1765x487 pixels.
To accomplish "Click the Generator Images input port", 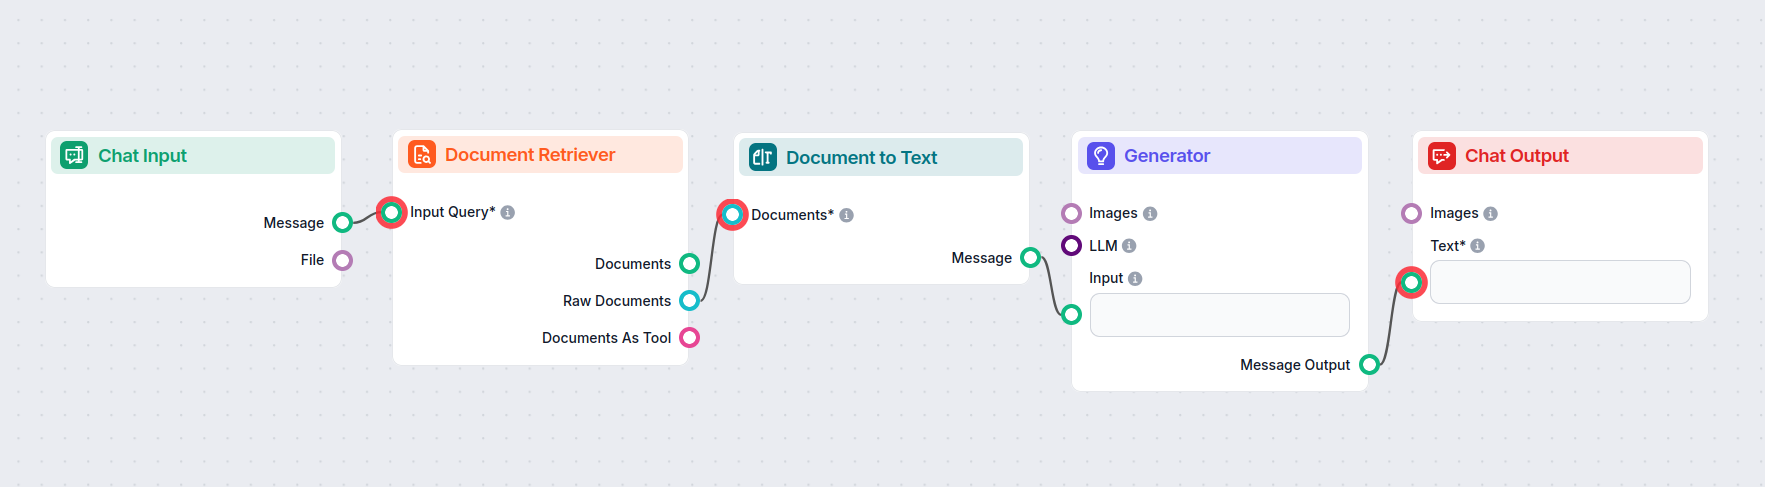I will coord(1072,213).
